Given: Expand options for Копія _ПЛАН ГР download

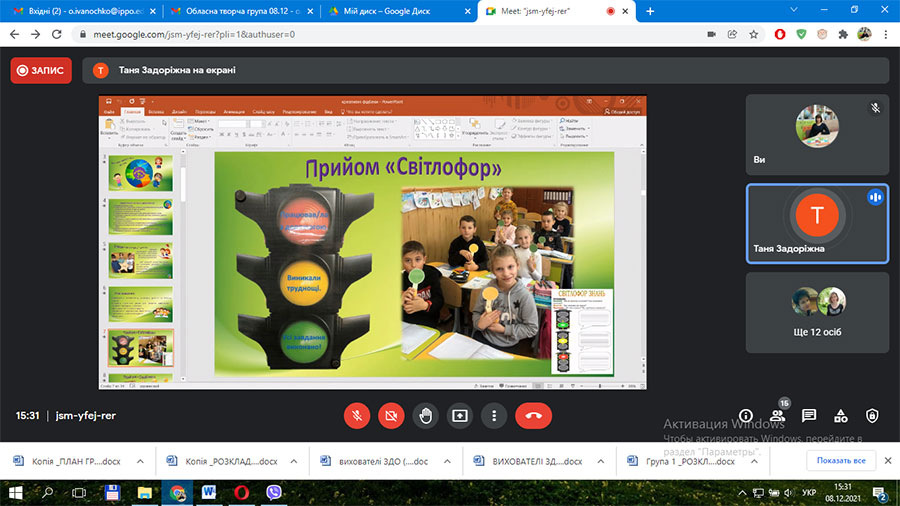Looking at the screenshot, I should pos(140,461).
